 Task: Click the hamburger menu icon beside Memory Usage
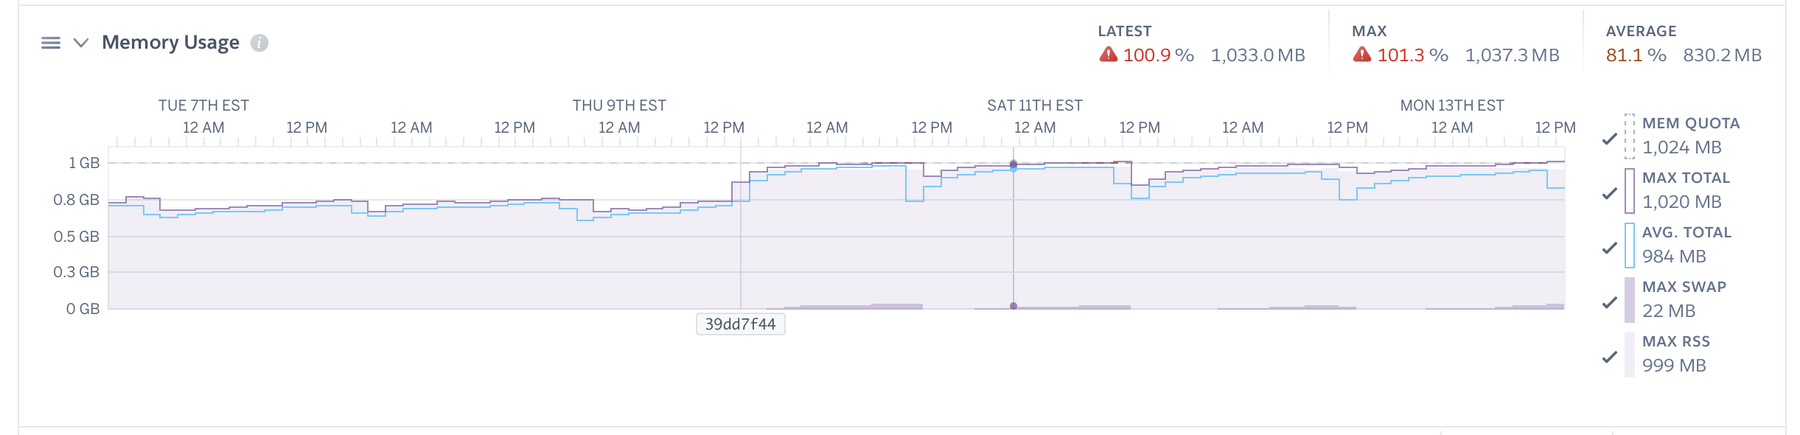click(x=50, y=43)
